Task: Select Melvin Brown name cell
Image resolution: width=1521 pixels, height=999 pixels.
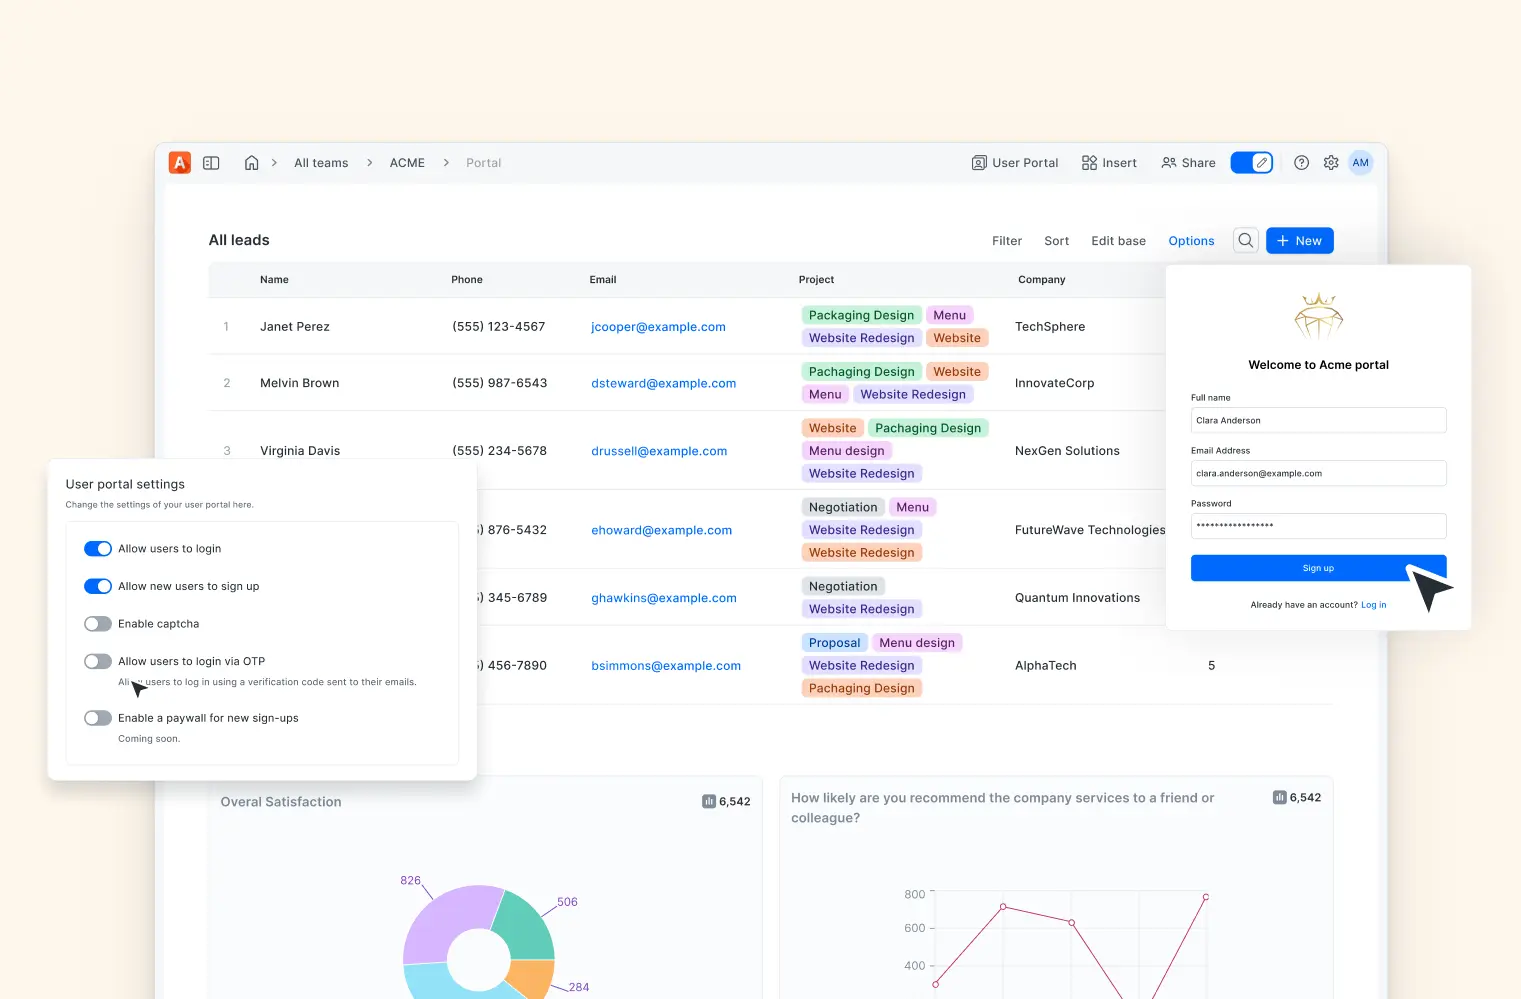Action: pyautogui.click(x=300, y=383)
